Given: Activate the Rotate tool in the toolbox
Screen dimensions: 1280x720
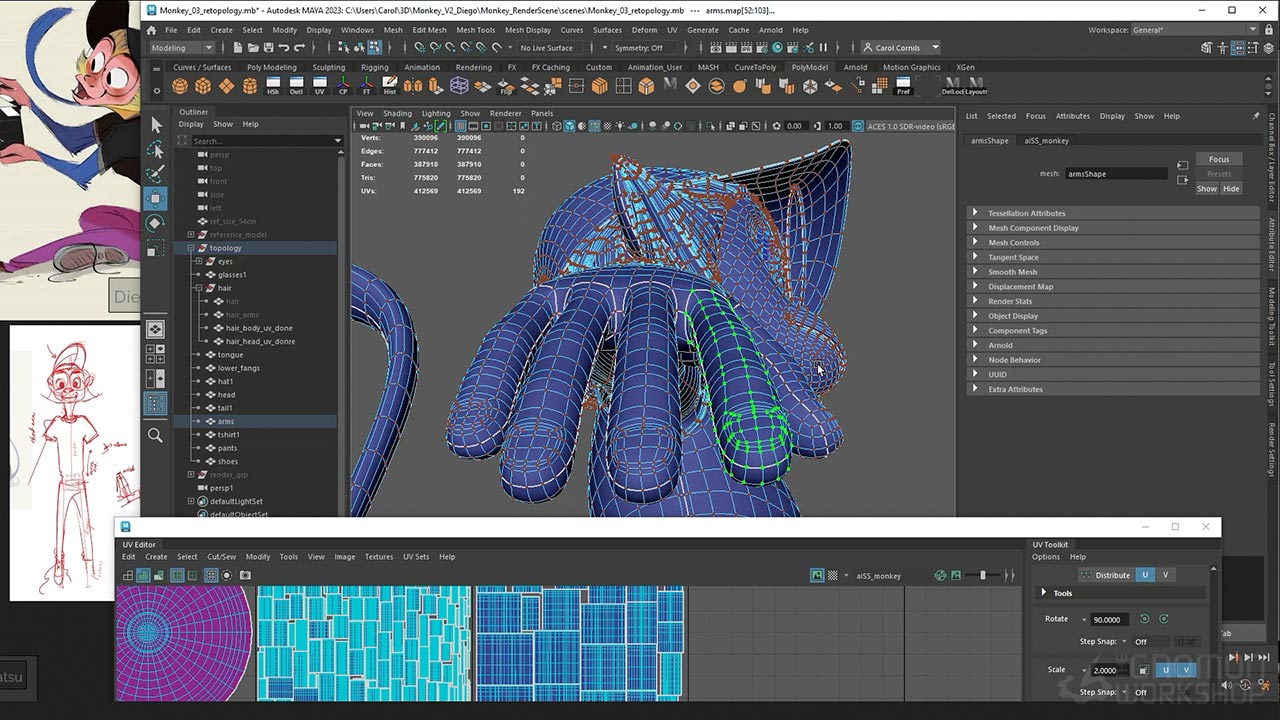Looking at the screenshot, I should pos(155,222).
